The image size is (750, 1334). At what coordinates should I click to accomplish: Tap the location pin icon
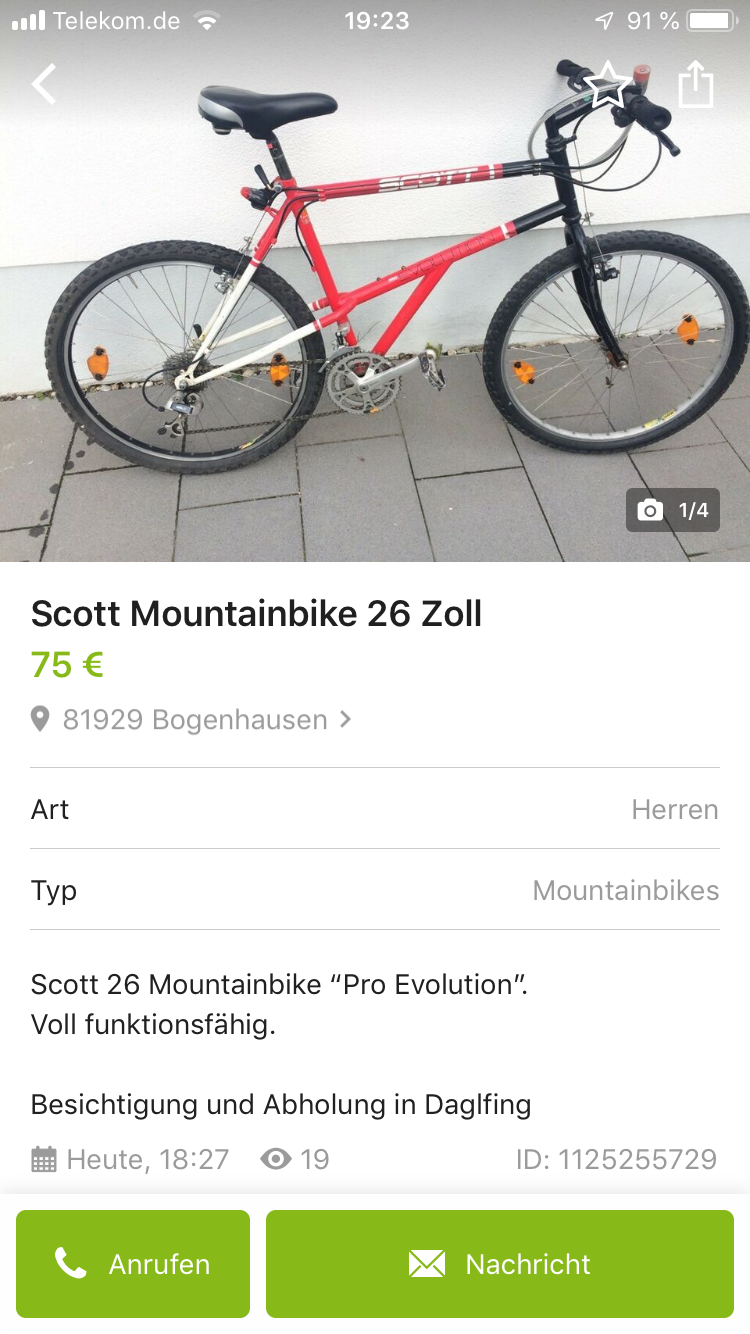coord(40,720)
